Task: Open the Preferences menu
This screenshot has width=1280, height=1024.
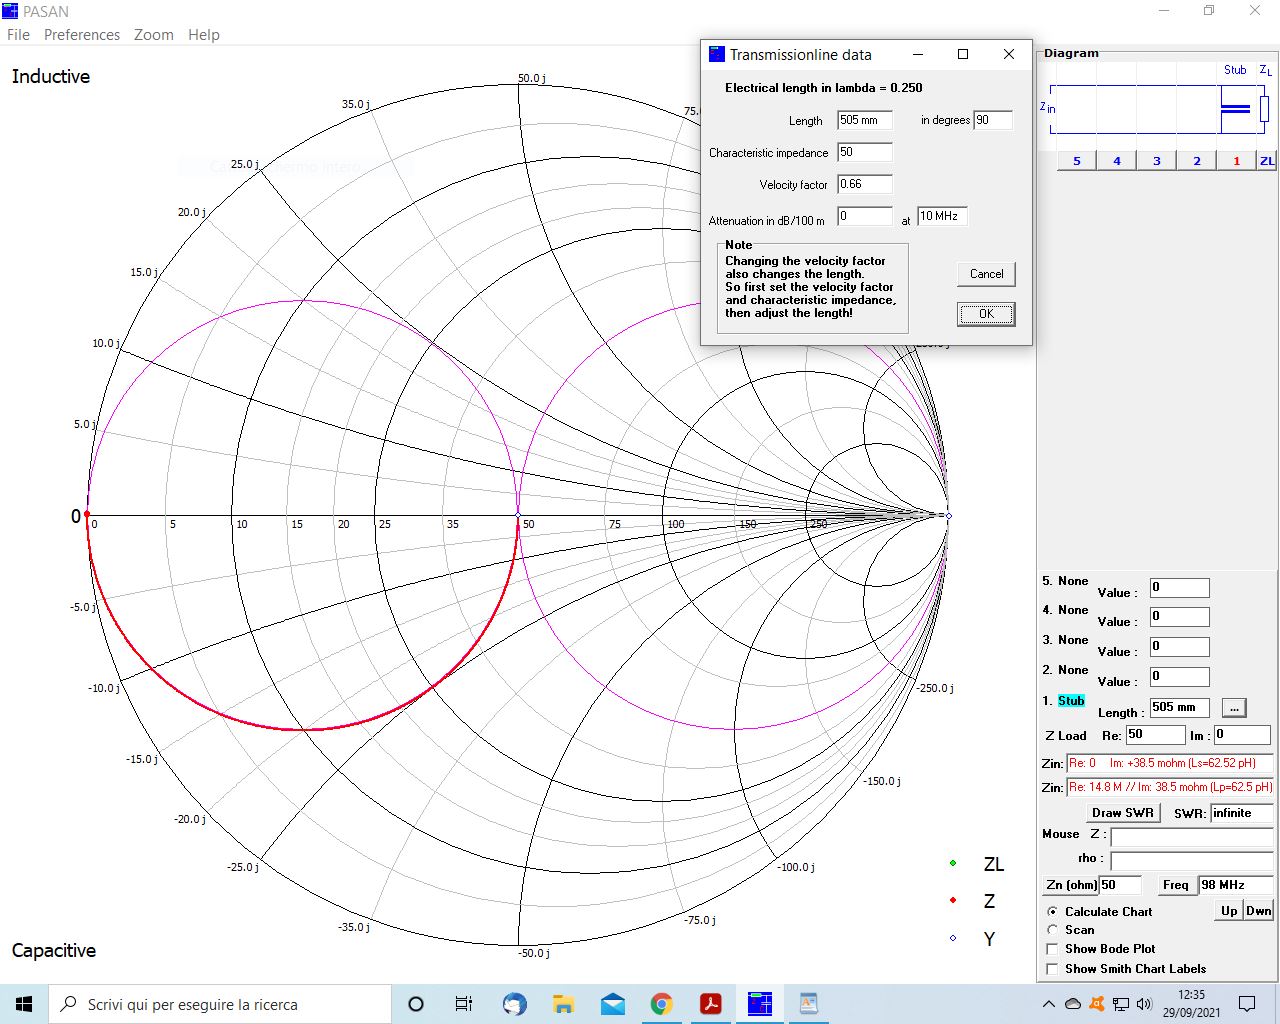Action: click(x=82, y=34)
